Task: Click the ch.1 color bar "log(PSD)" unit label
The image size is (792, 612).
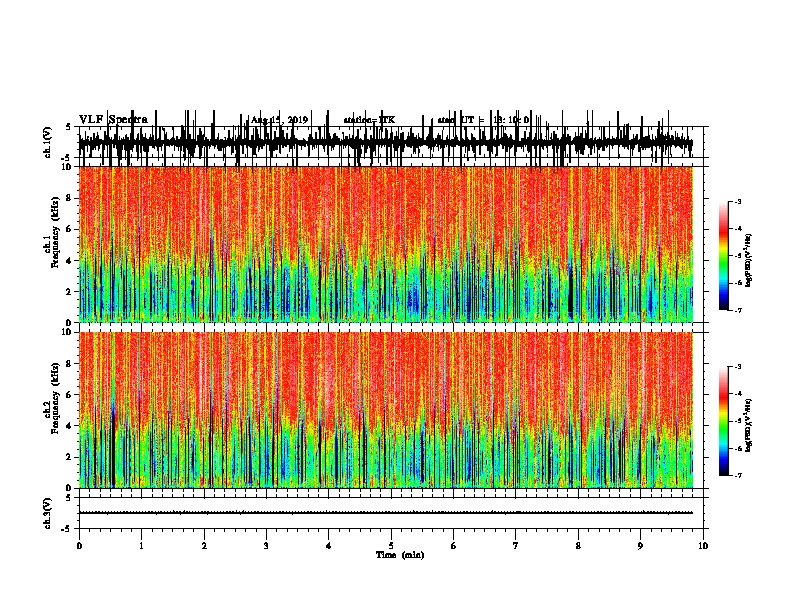Action: (x=749, y=261)
